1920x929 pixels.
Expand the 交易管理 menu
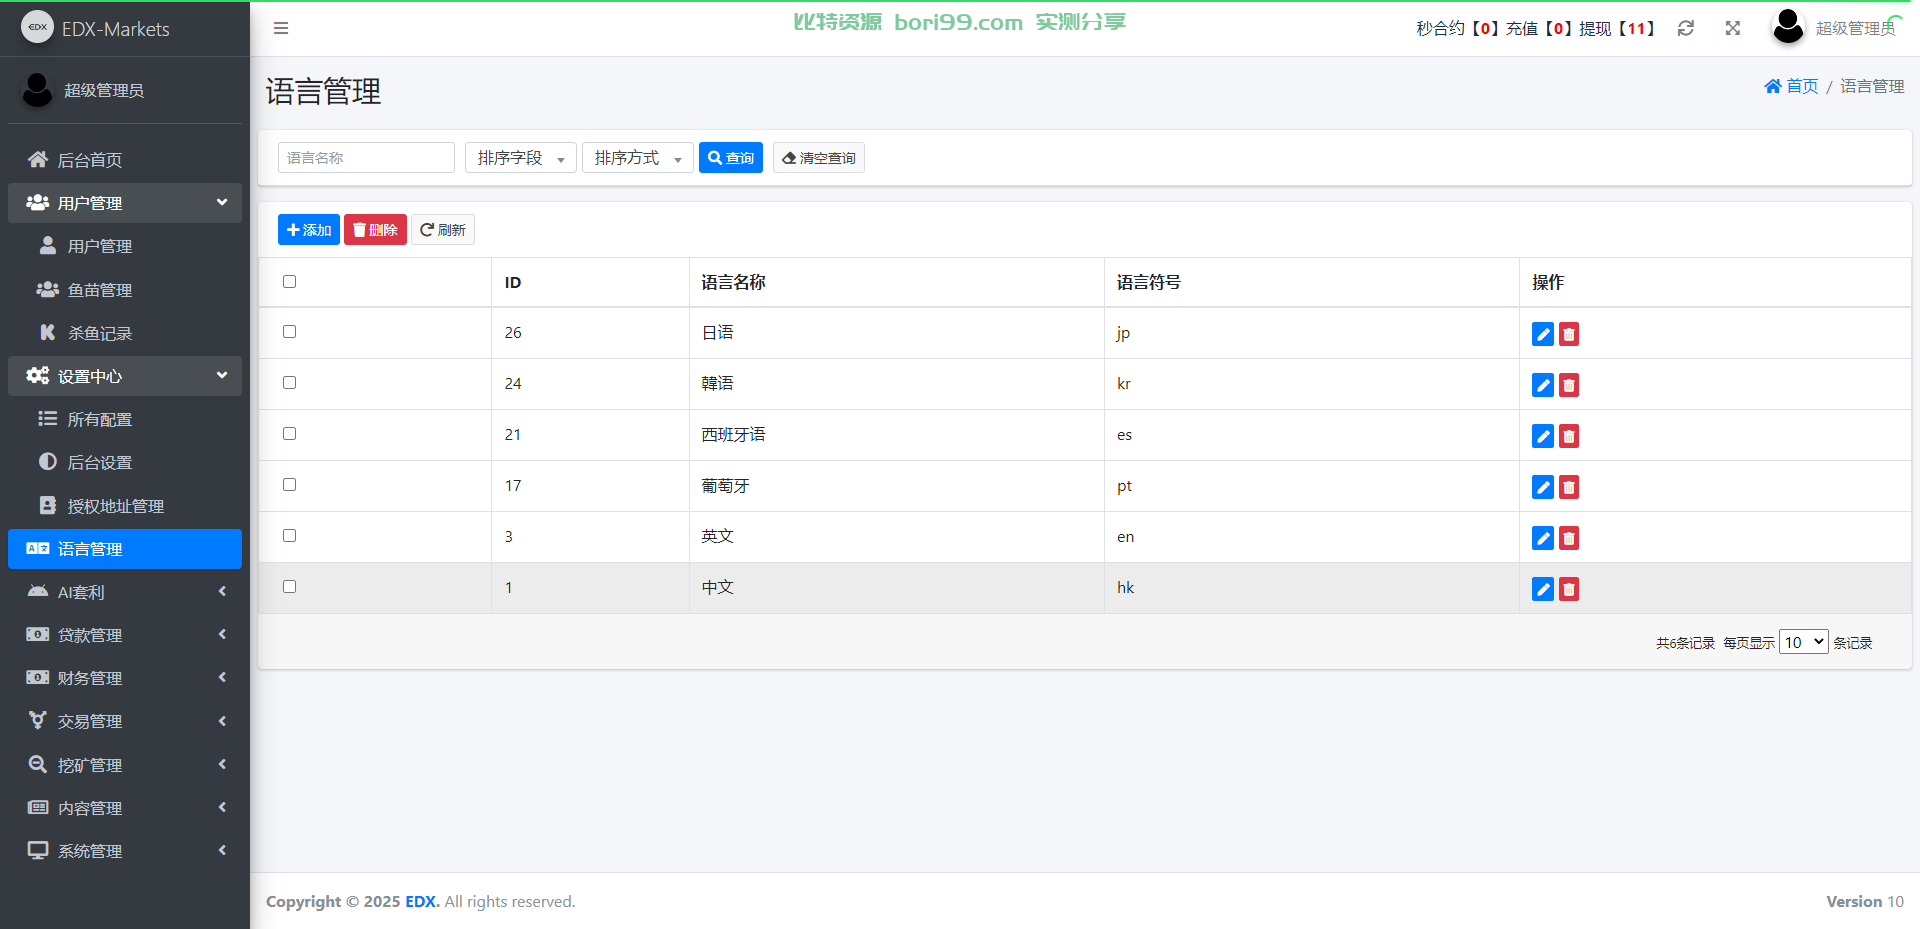pyautogui.click(x=125, y=721)
